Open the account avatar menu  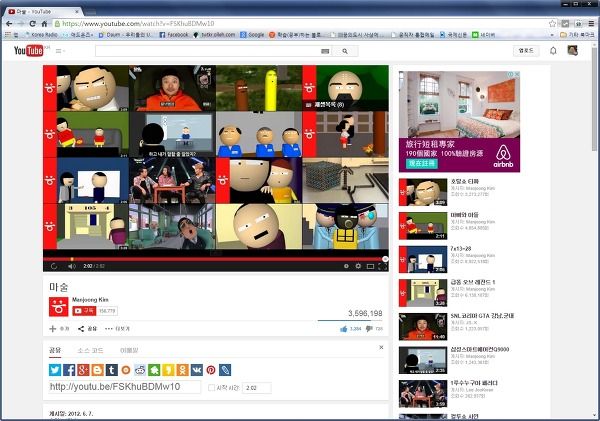coord(572,50)
